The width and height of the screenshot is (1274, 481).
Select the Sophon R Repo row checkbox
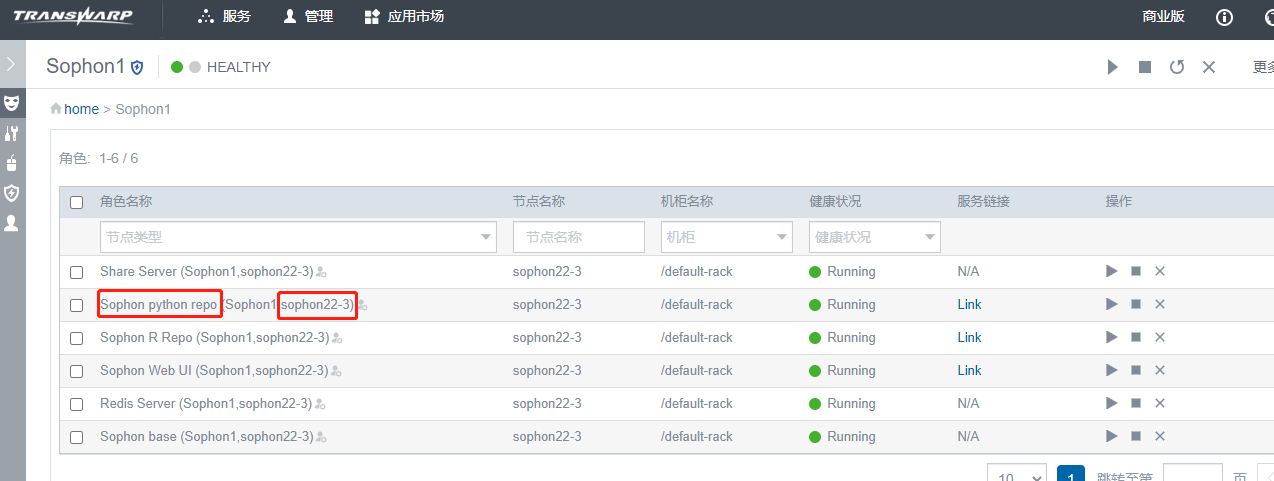[x=77, y=338]
